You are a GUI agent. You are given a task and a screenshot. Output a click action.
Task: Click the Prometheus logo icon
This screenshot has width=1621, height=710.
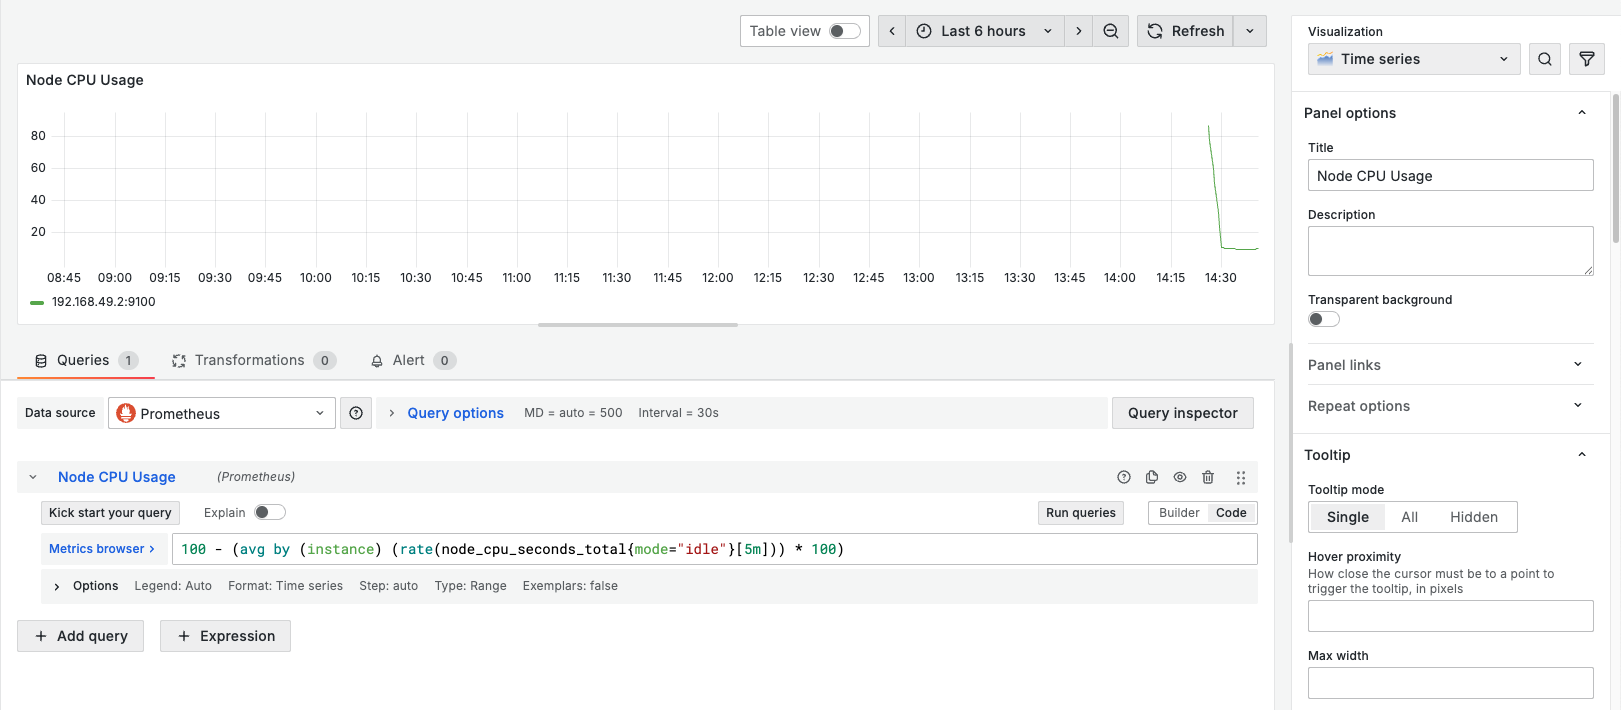126,413
